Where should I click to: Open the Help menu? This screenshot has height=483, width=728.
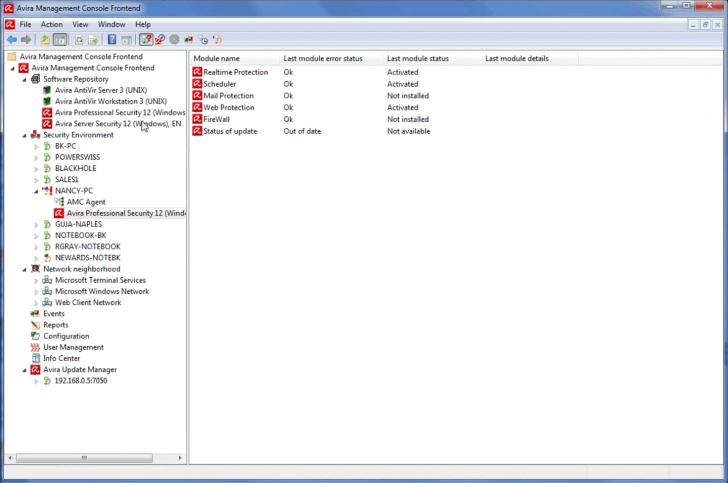pyautogui.click(x=143, y=25)
